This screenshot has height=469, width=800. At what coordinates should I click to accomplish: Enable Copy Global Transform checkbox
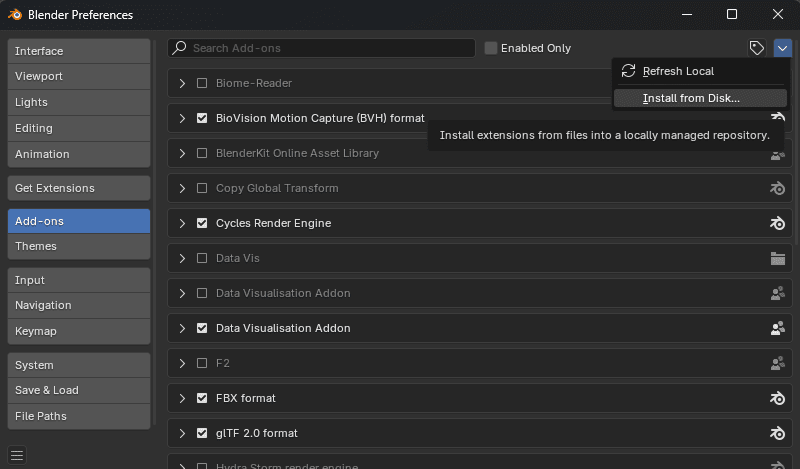[202, 188]
